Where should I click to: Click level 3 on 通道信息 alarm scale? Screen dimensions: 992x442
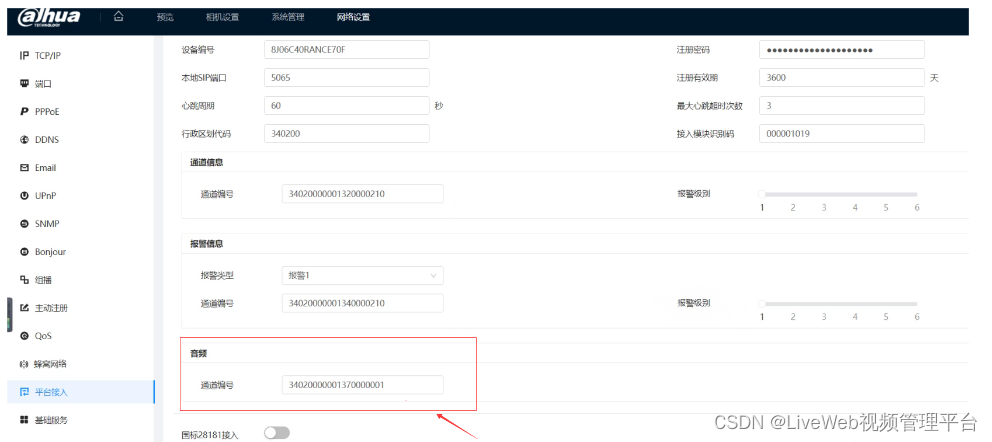coord(824,207)
